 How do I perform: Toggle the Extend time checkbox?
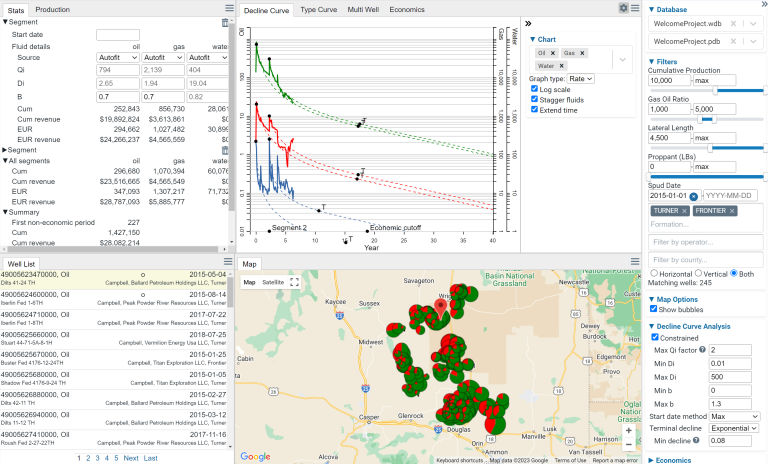pos(534,109)
